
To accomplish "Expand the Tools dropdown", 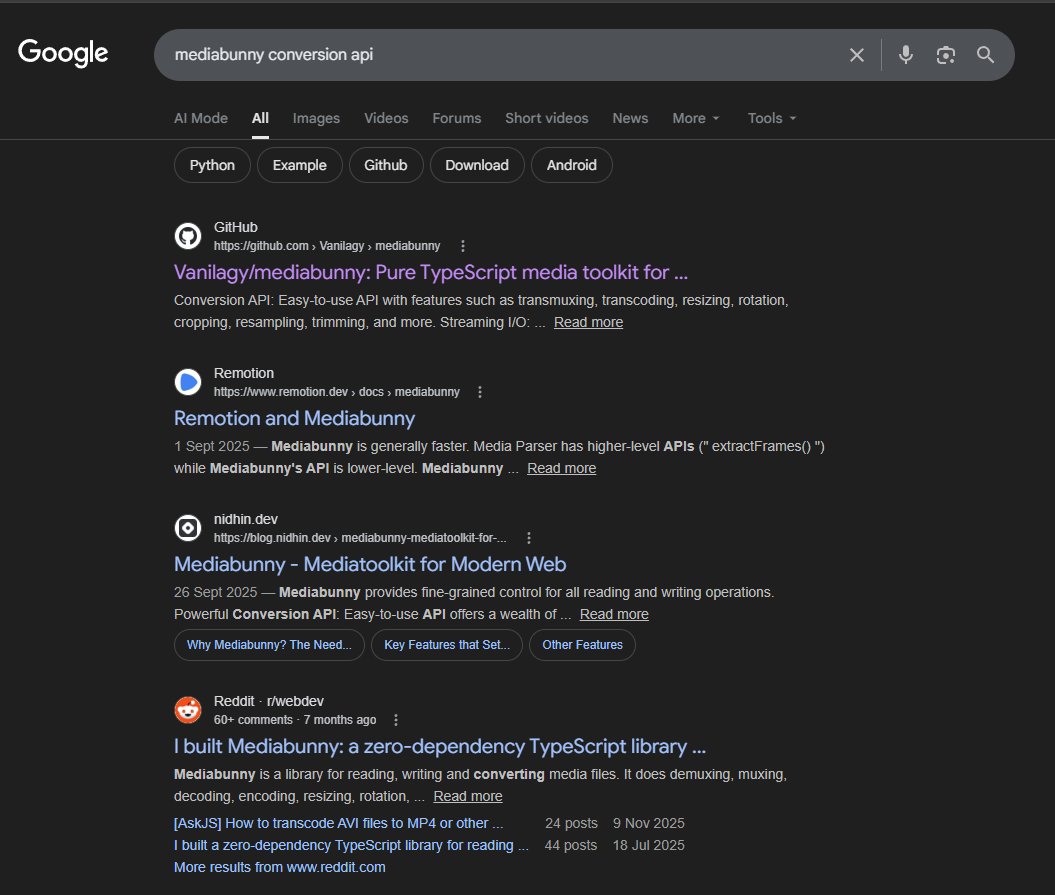I will click(772, 118).
